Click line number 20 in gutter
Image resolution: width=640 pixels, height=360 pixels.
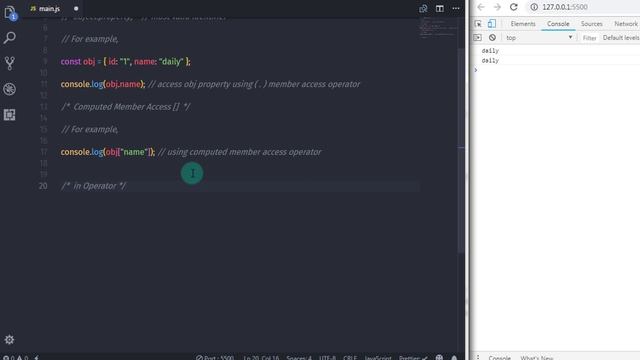coord(43,186)
